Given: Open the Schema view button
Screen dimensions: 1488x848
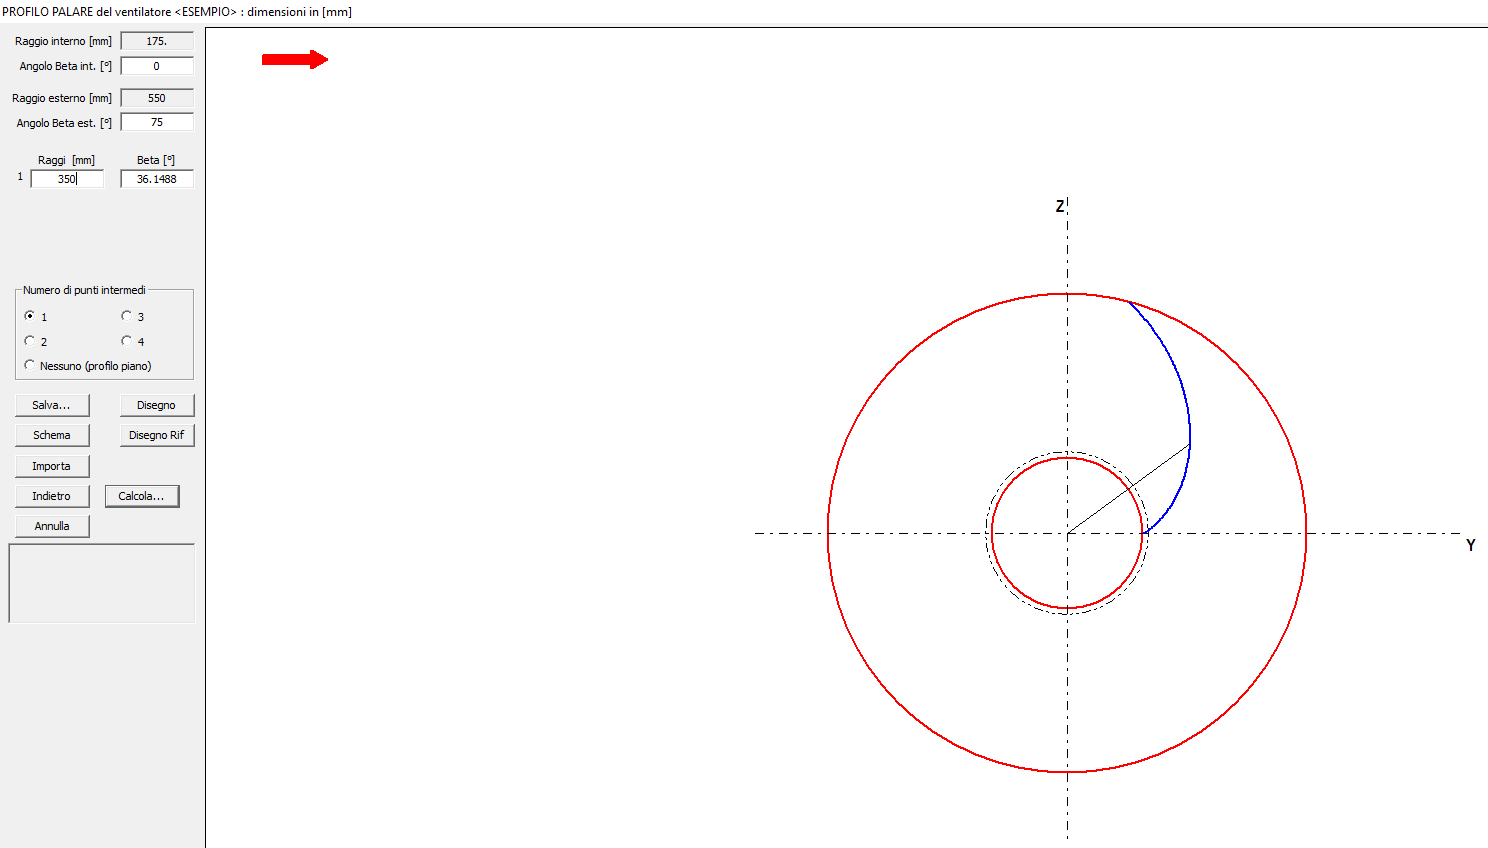Looking at the screenshot, I should coord(52,435).
